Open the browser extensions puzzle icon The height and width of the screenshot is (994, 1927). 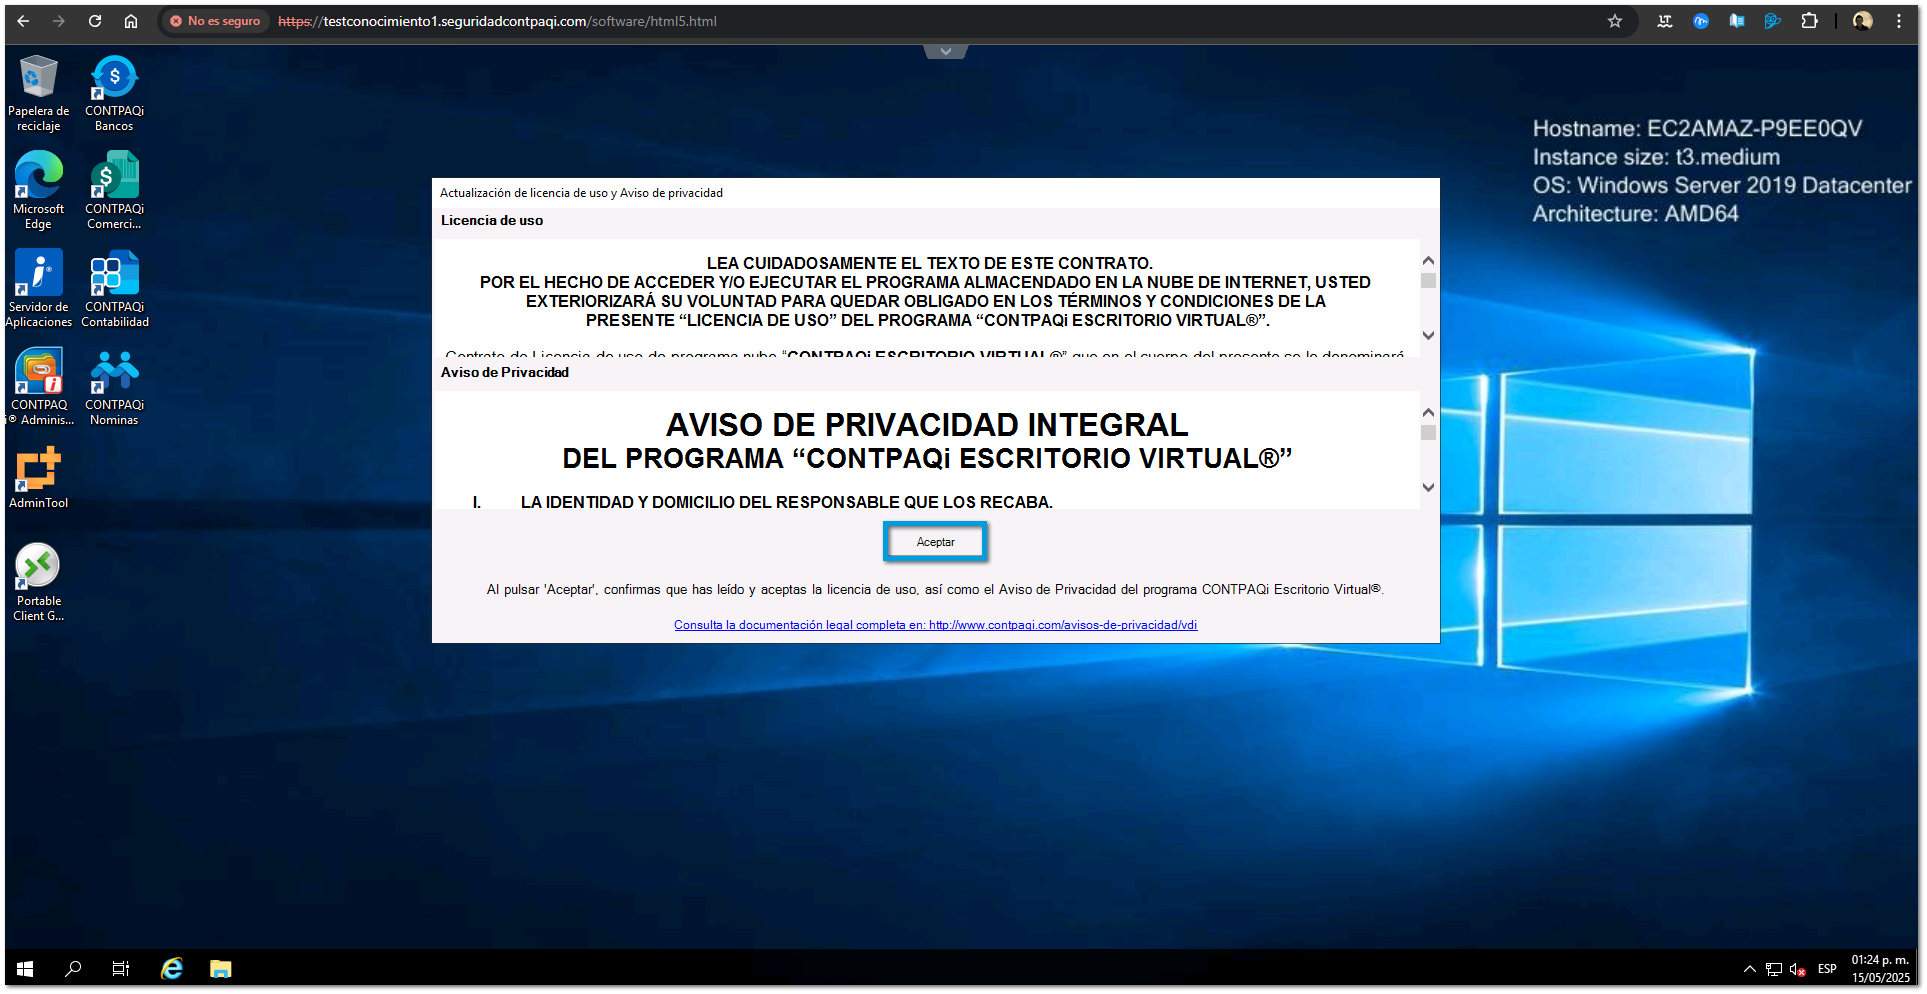coord(1809,21)
